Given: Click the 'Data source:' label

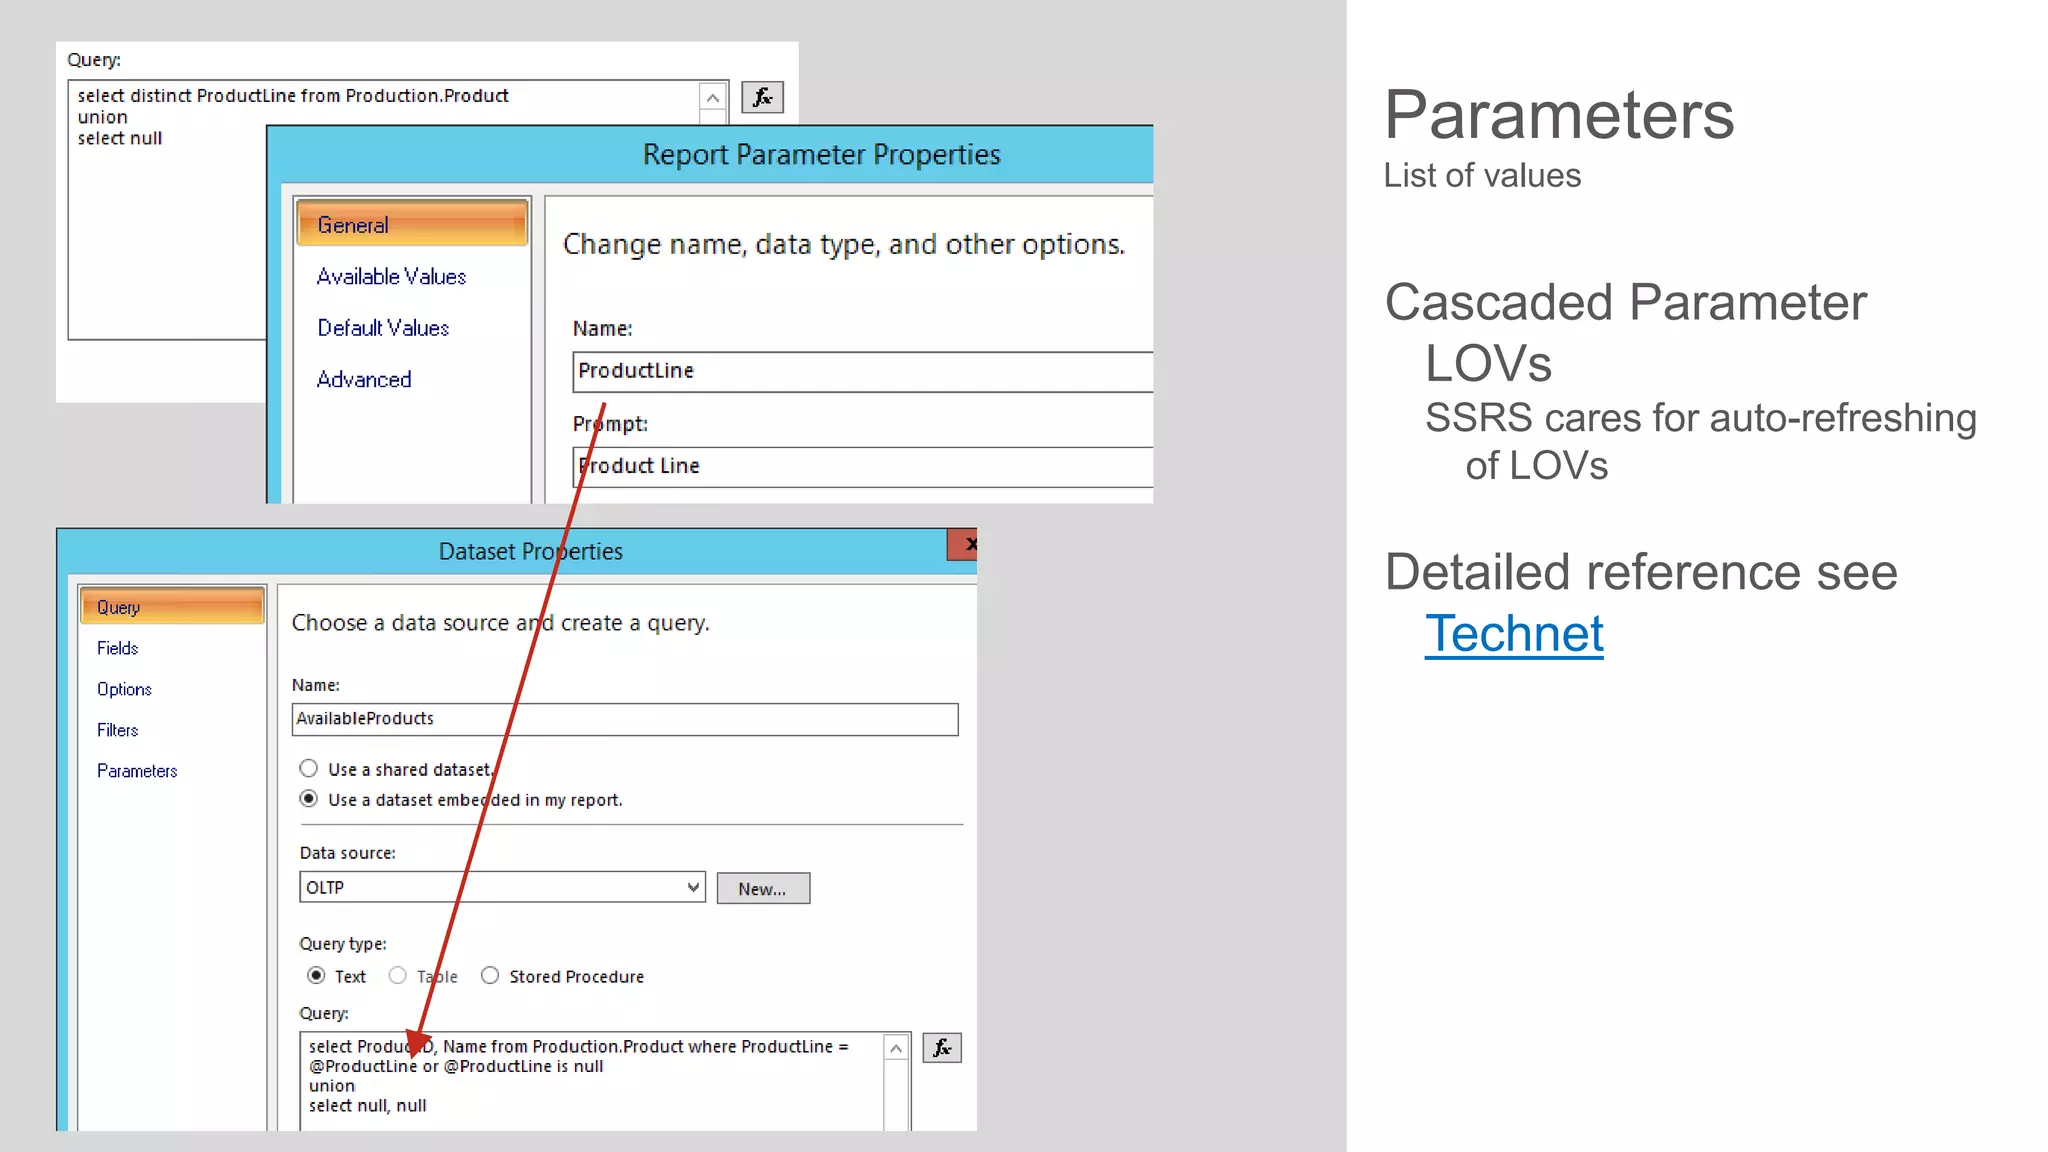Looking at the screenshot, I should pyautogui.click(x=348, y=853).
